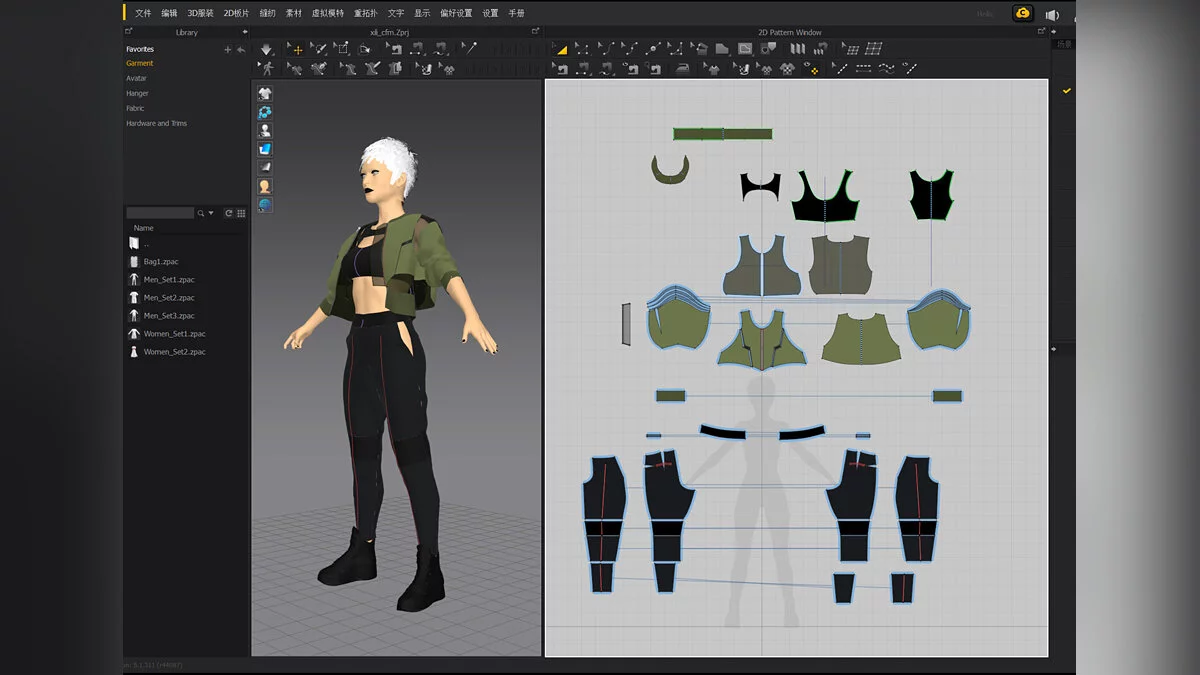
Task: Click the walking avatar icon in 3D toolbar
Action: point(266,68)
